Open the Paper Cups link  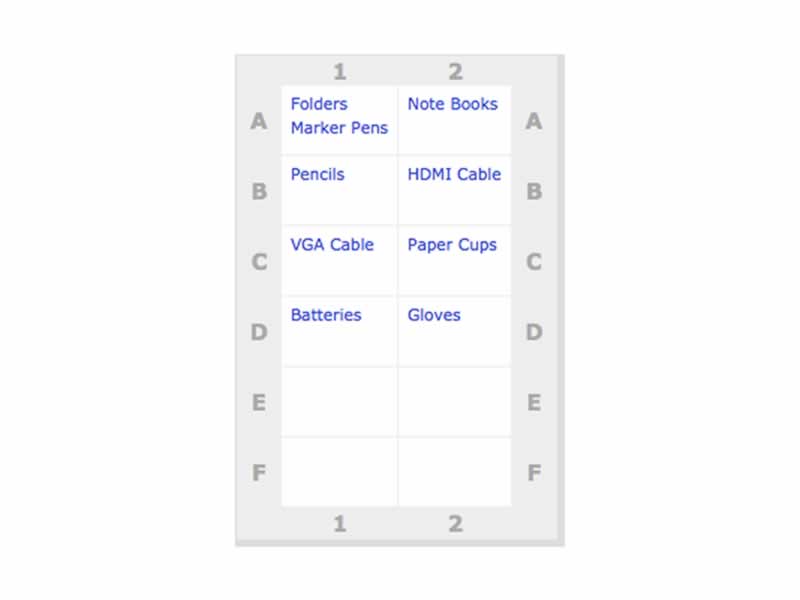pyautogui.click(x=452, y=245)
